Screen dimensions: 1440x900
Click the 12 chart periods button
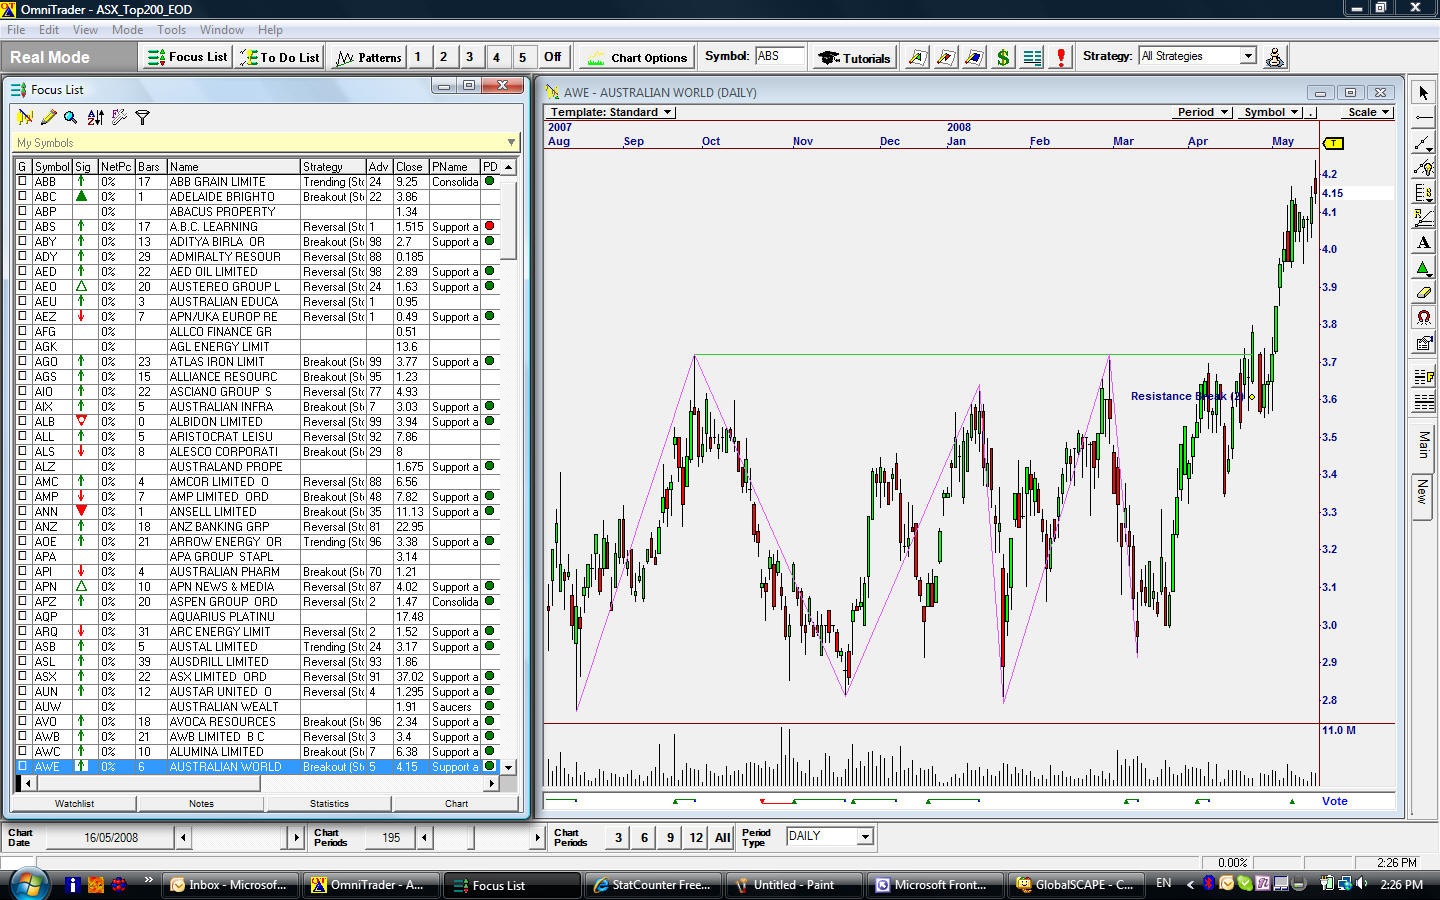(696, 838)
